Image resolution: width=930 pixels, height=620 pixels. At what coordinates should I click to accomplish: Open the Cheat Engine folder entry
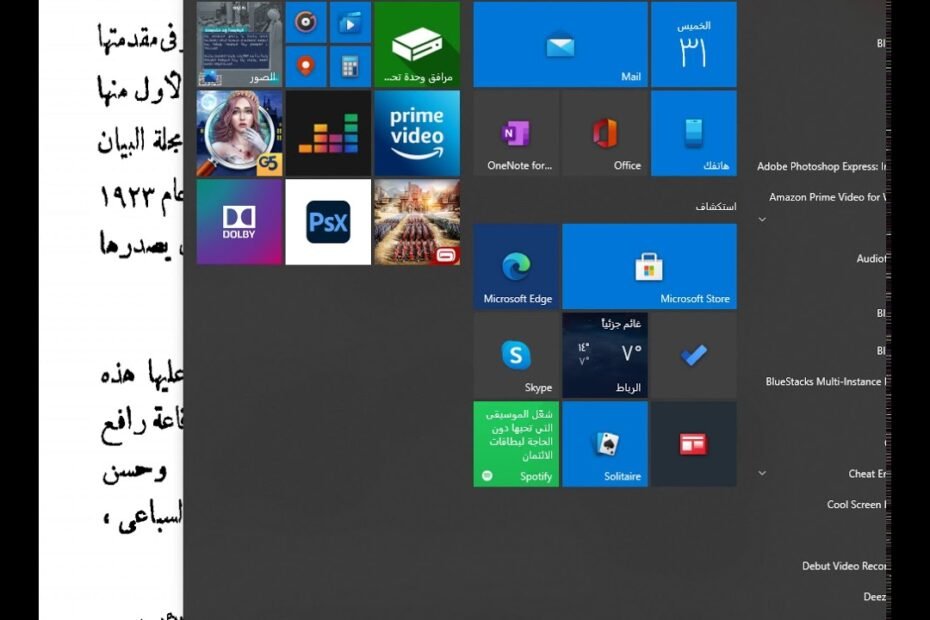point(867,473)
